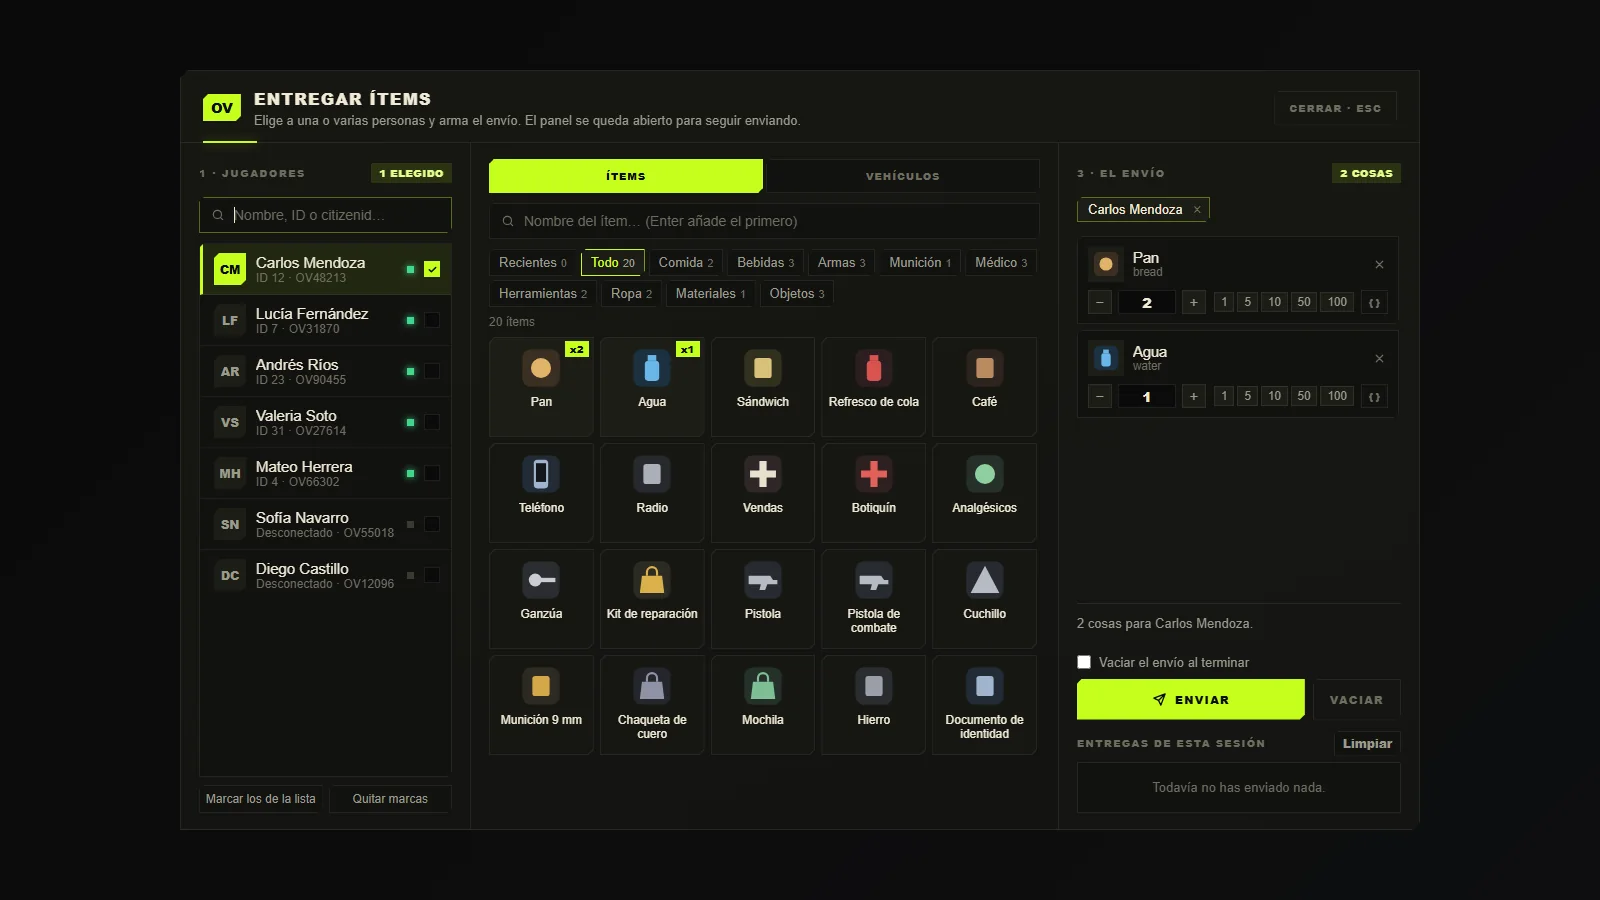Choose the Documento de identidad item
This screenshot has width=1600, height=900.
tap(985, 704)
